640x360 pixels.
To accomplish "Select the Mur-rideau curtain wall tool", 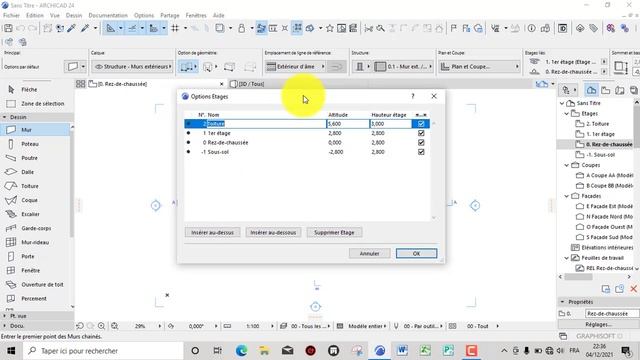I will tap(36, 242).
